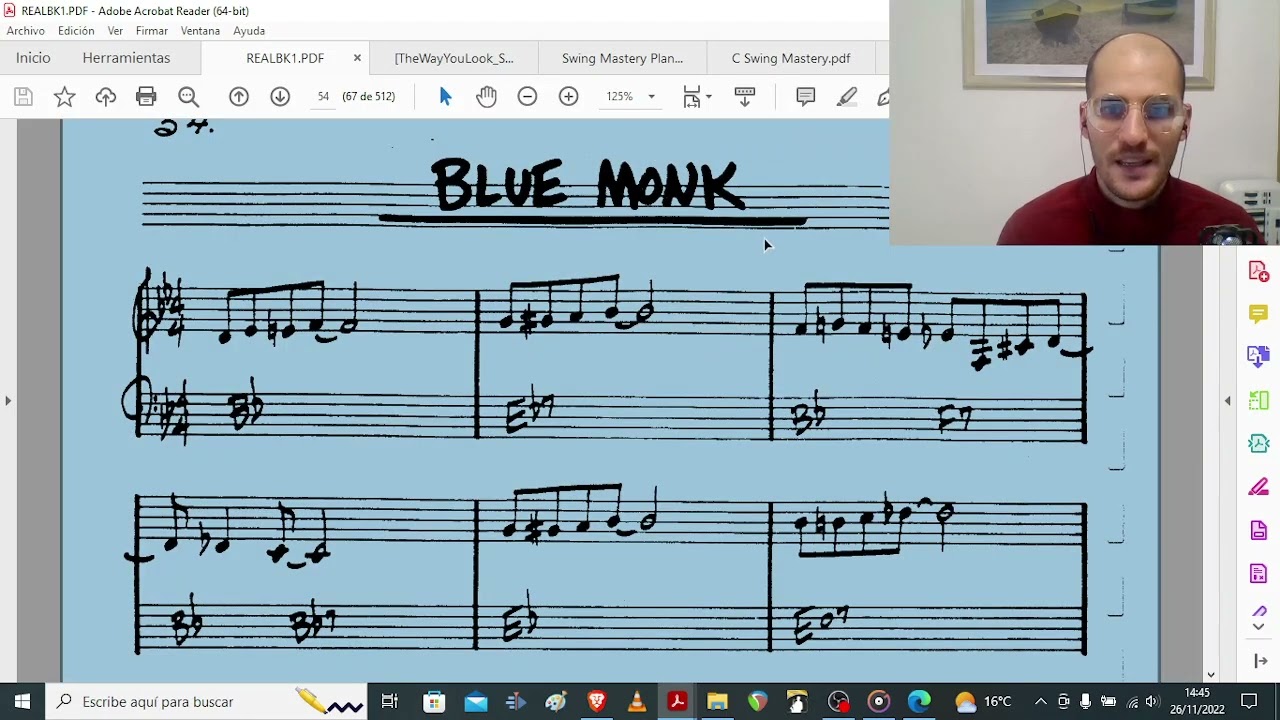Open the weather widget showing 16°C

[983, 701]
